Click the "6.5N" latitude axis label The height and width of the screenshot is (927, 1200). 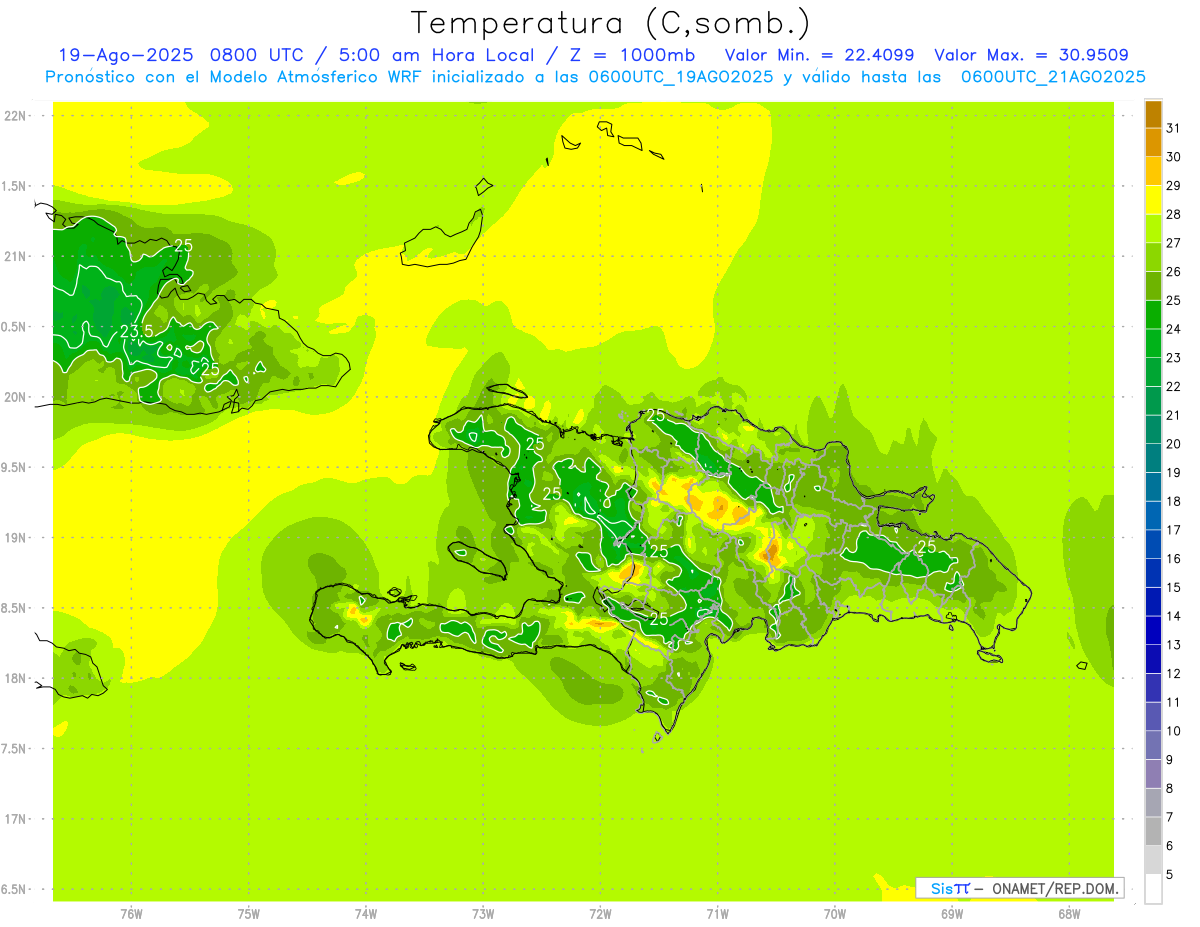coord(13,889)
